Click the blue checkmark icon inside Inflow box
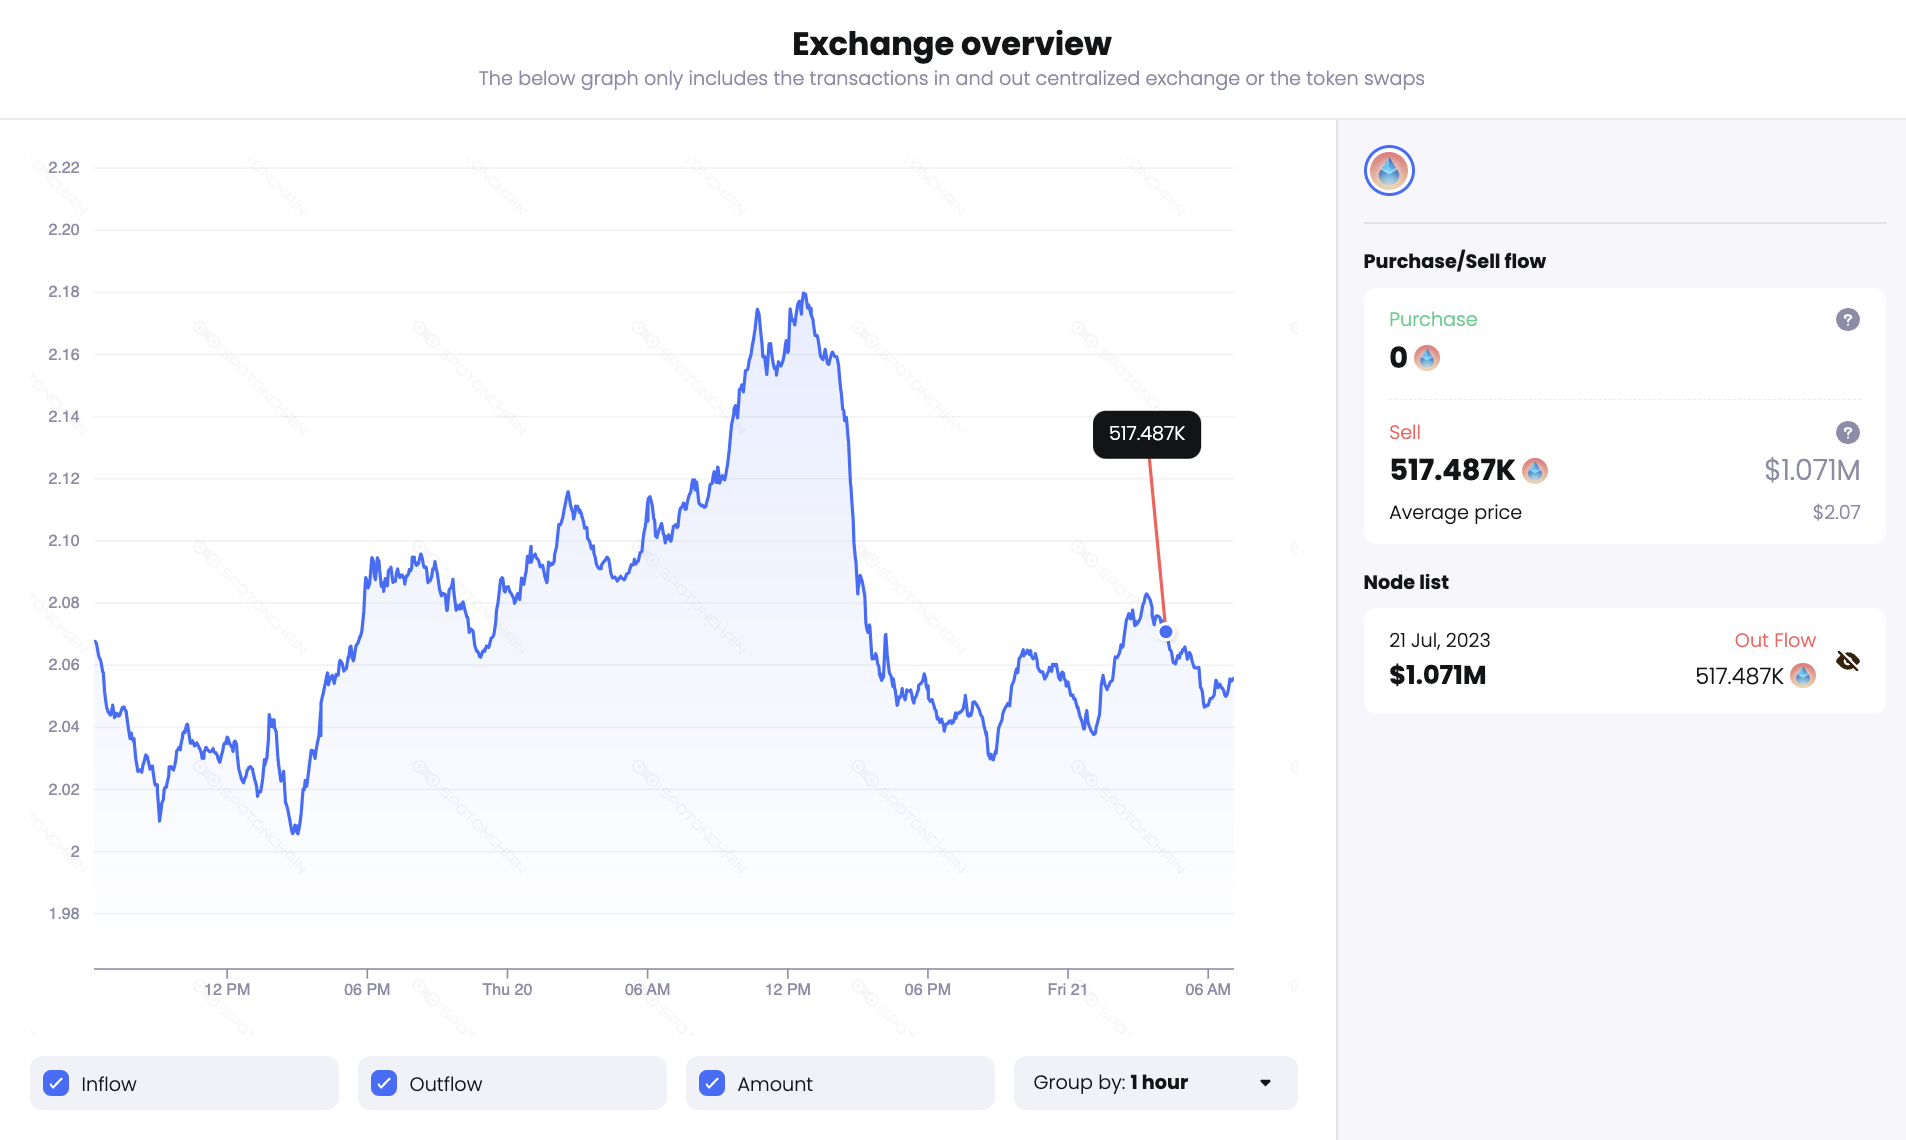Image resolution: width=1906 pixels, height=1140 pixels. pos(57,1083)
